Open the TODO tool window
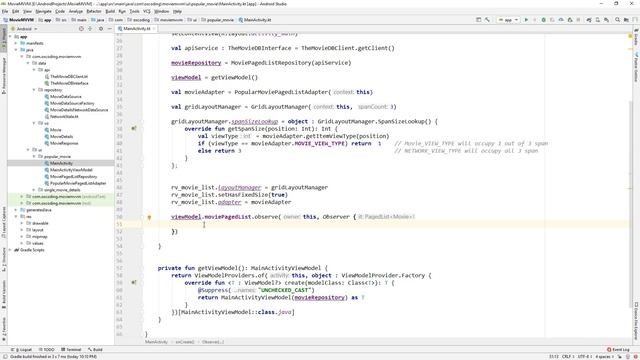 (x=47, y=350)
